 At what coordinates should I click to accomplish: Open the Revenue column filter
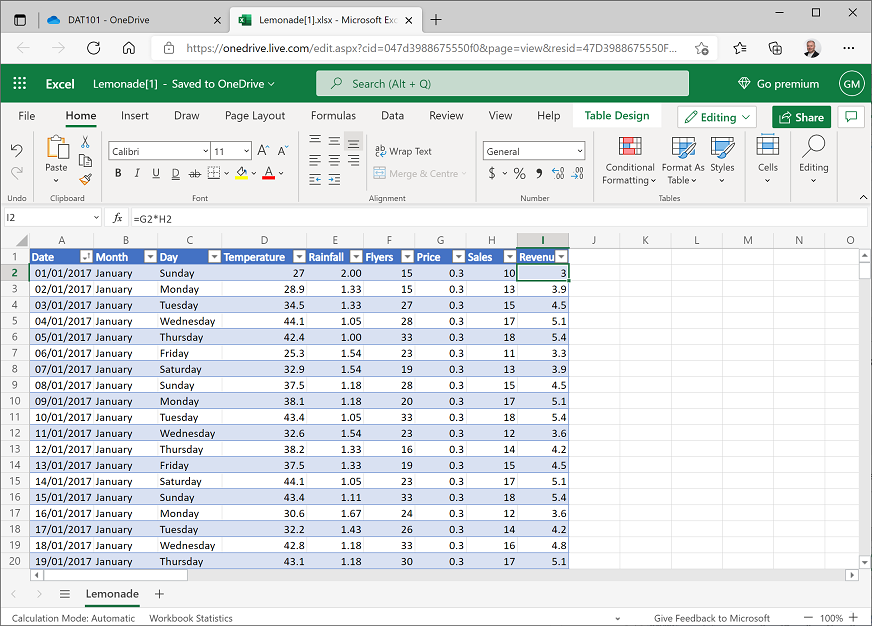(x=561, y=257)
